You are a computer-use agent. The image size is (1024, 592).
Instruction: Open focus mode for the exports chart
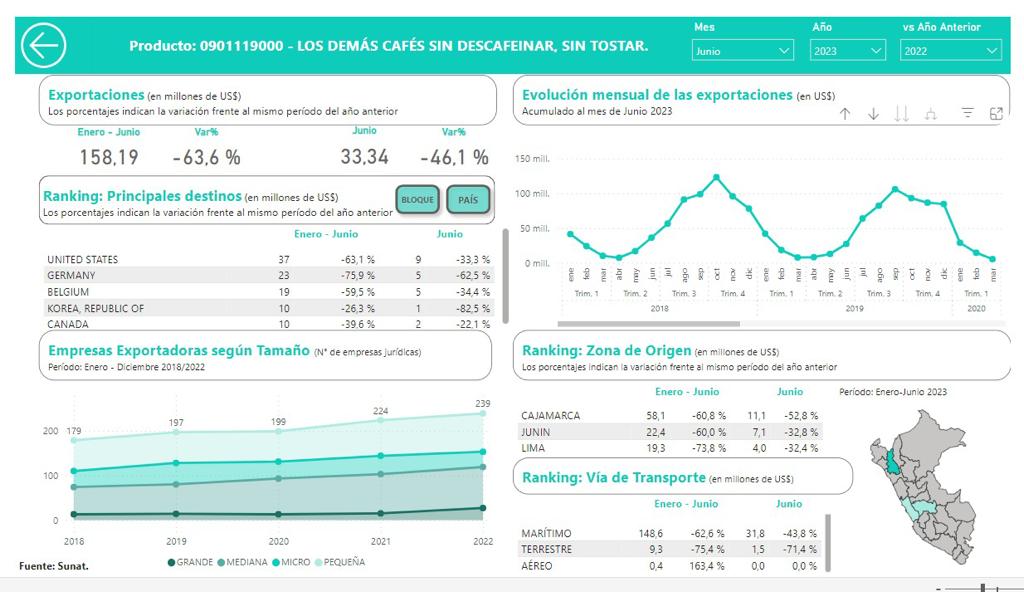tap(996, 114)
